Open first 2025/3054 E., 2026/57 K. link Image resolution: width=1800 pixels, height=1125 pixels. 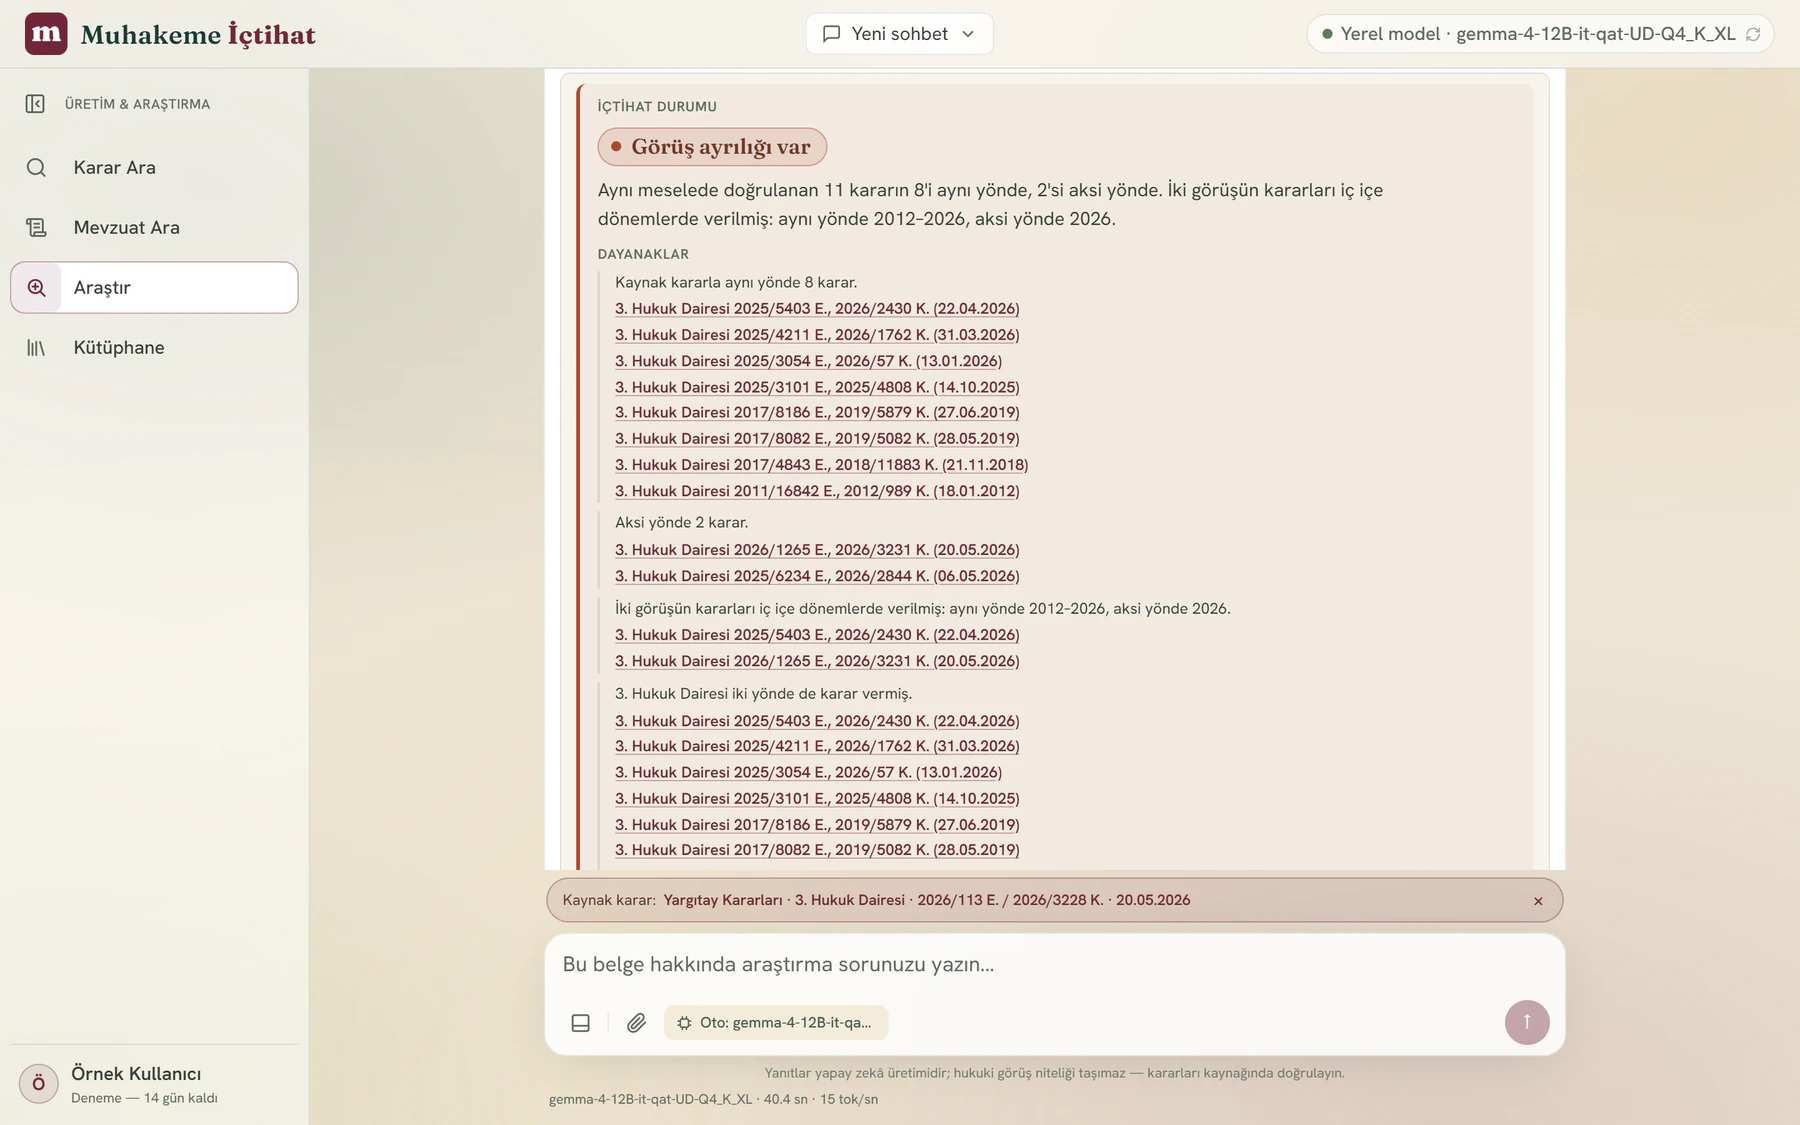click(808, 361)
